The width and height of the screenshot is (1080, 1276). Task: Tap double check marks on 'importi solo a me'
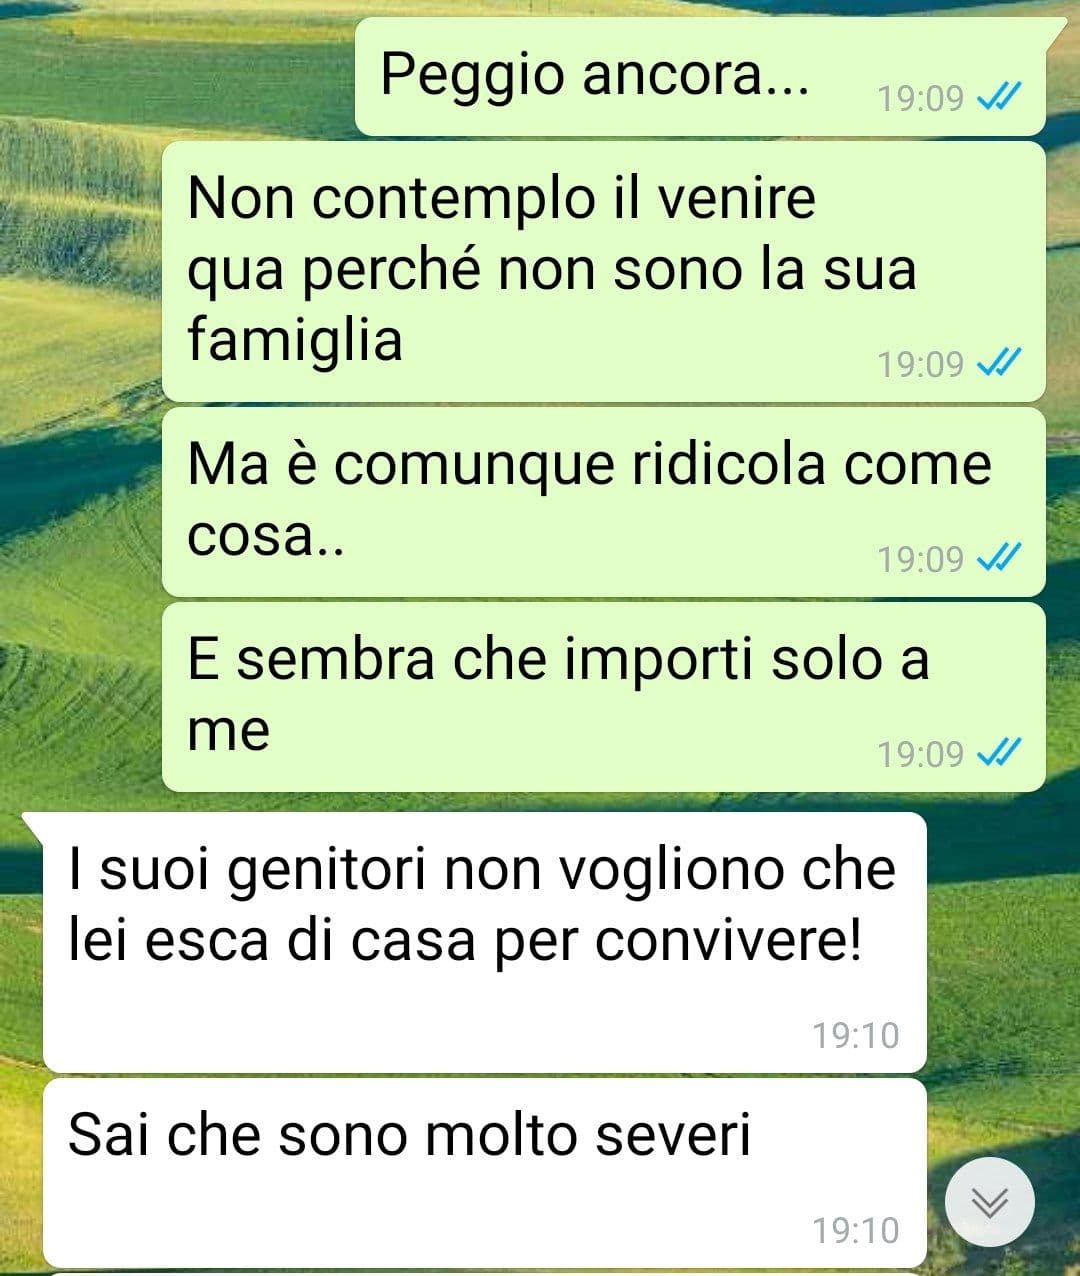(x=998, y=753)
